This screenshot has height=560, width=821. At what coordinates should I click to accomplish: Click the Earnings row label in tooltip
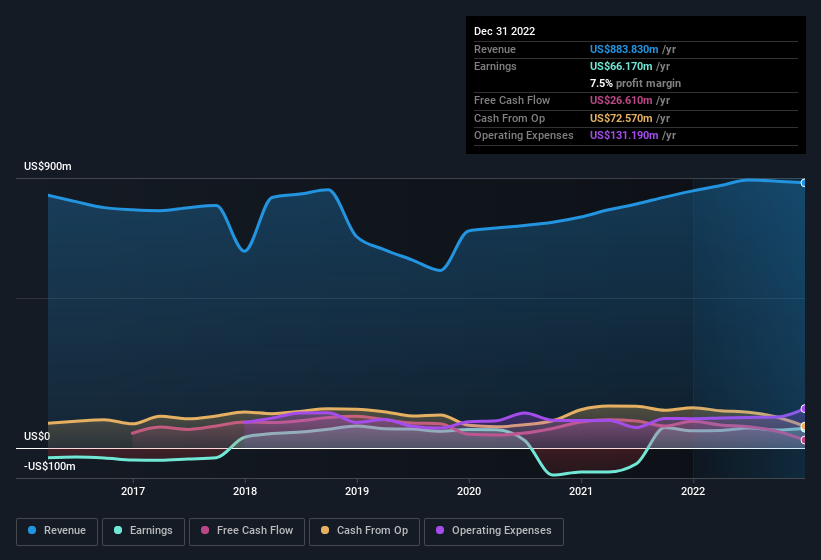(495, 66)
